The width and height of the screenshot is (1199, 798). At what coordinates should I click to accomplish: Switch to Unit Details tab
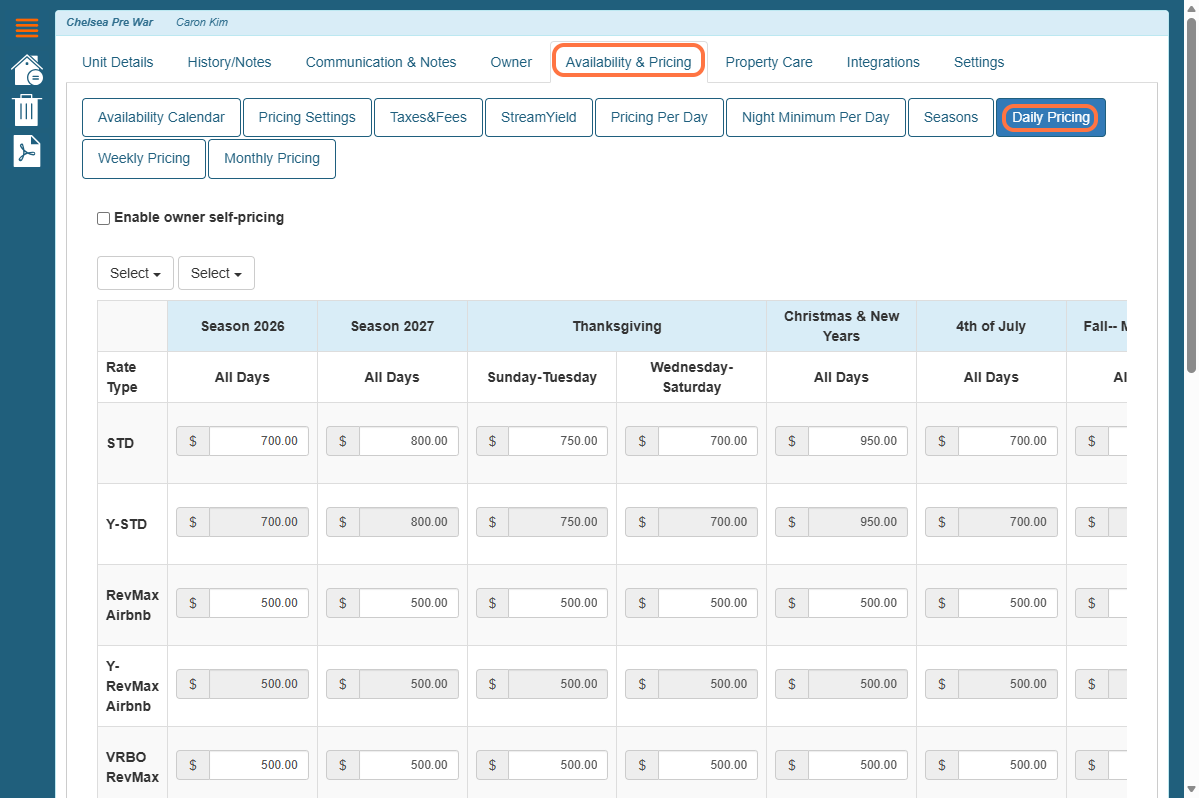pos(118,62)
